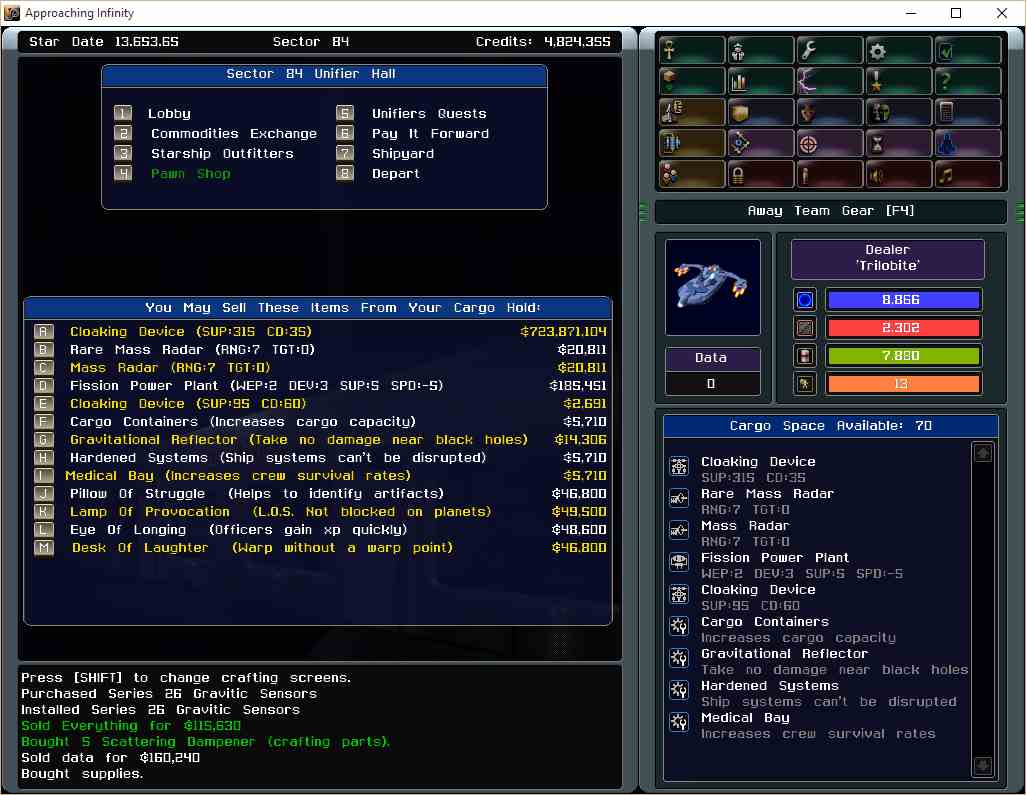Click the Trilobite ship portrait
Screen dimensions: 1026x795
(x=712, y=285)
